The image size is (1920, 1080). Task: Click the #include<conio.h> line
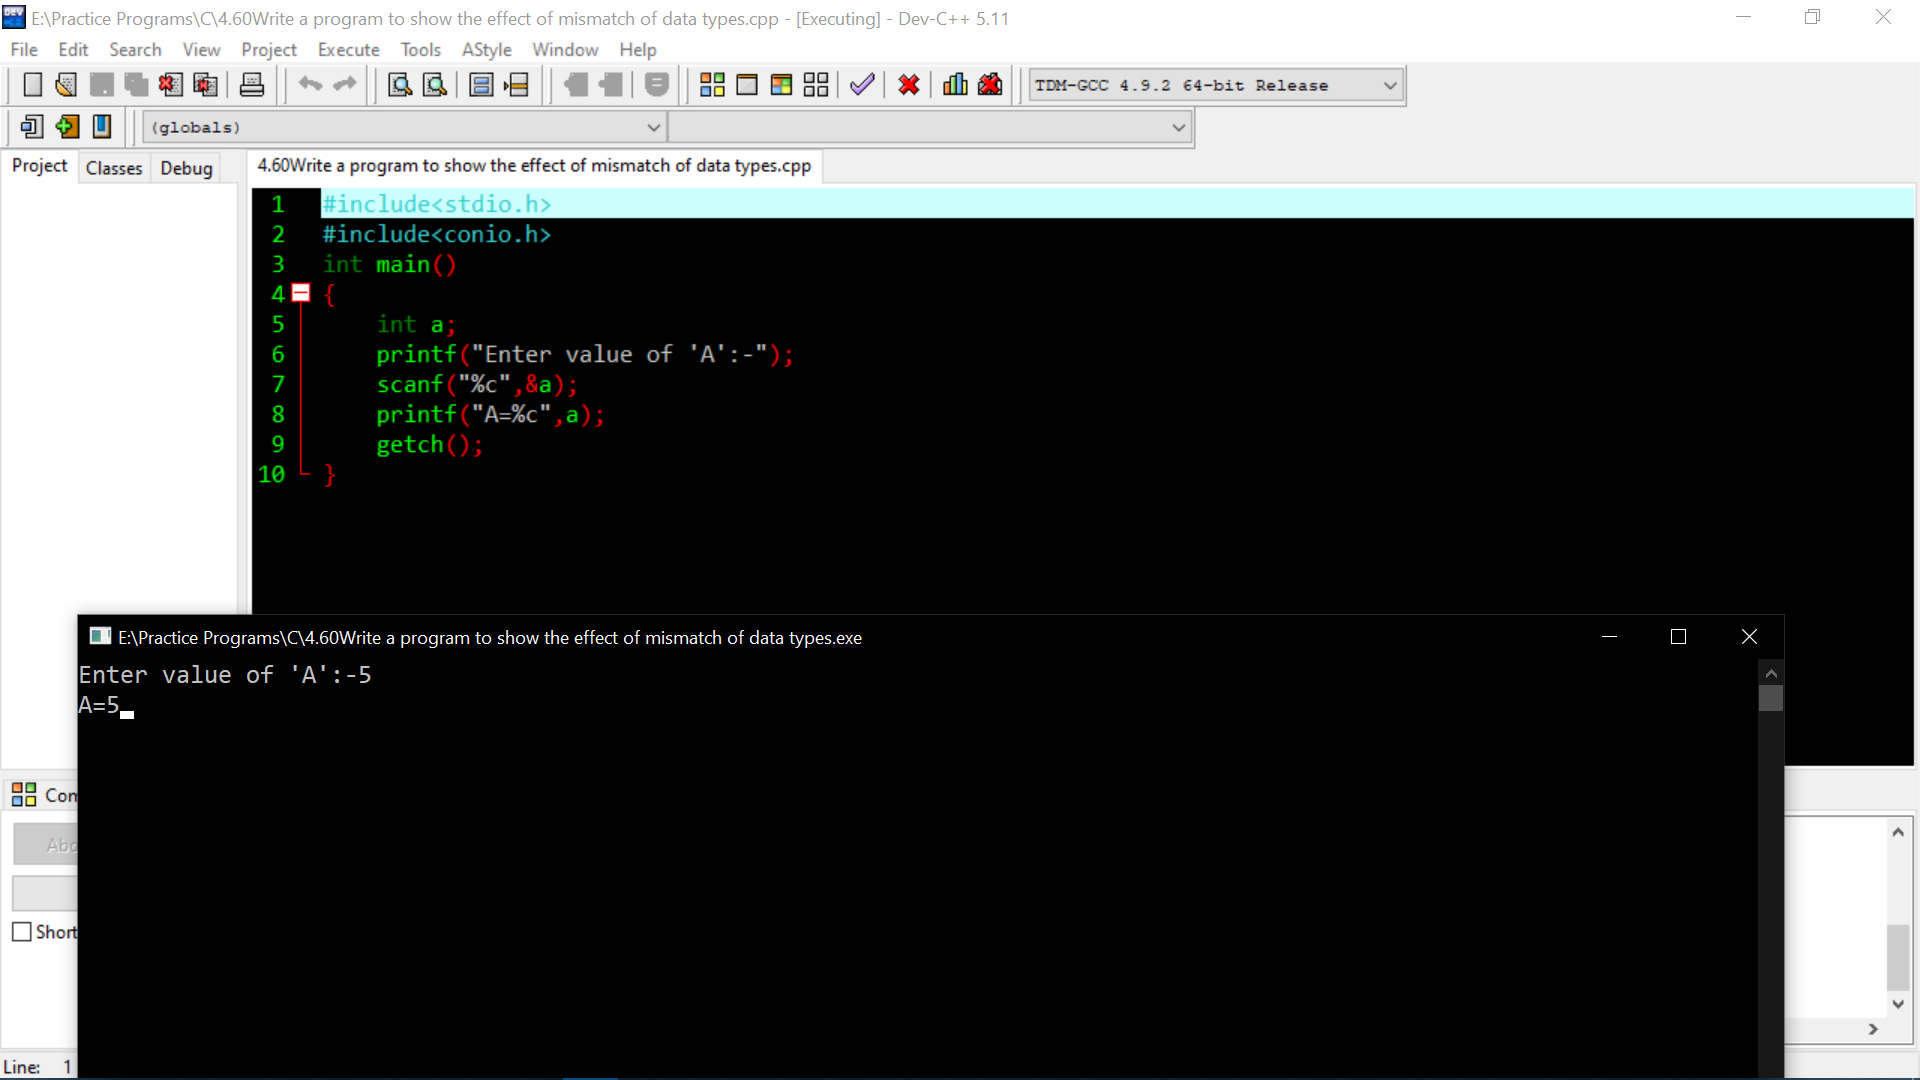[x=436, y=234]
